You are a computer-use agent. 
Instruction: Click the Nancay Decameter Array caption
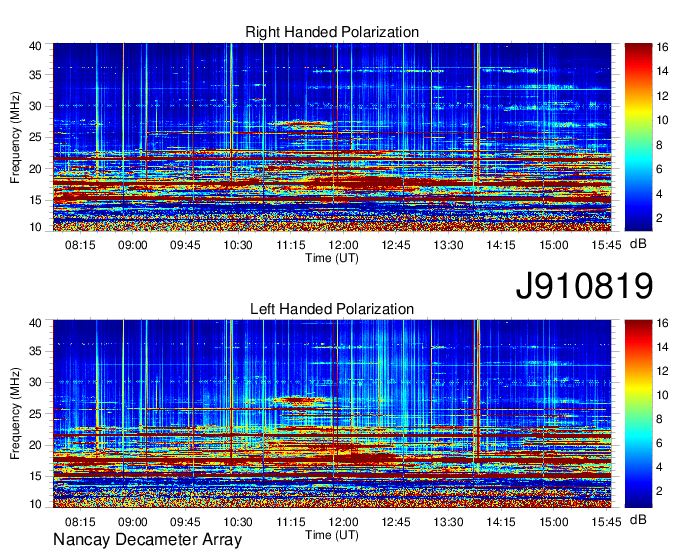coord(147,540)
